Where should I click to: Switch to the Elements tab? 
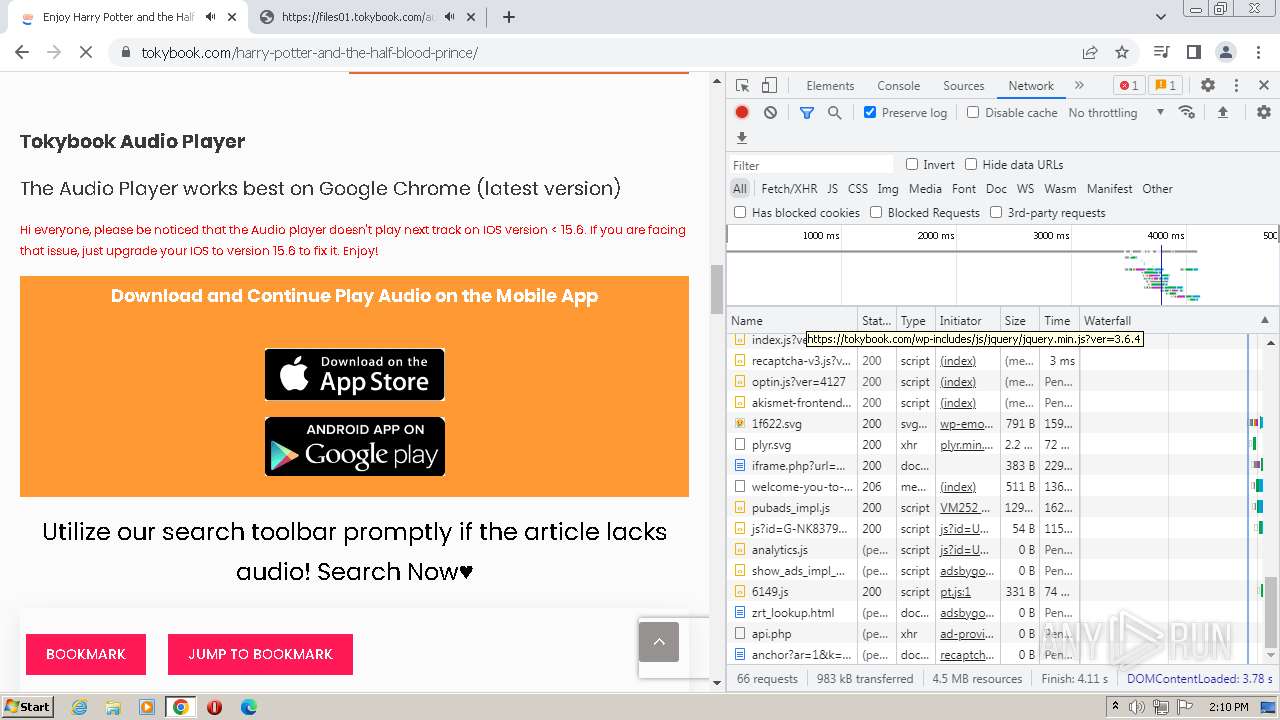pos(830,86)
